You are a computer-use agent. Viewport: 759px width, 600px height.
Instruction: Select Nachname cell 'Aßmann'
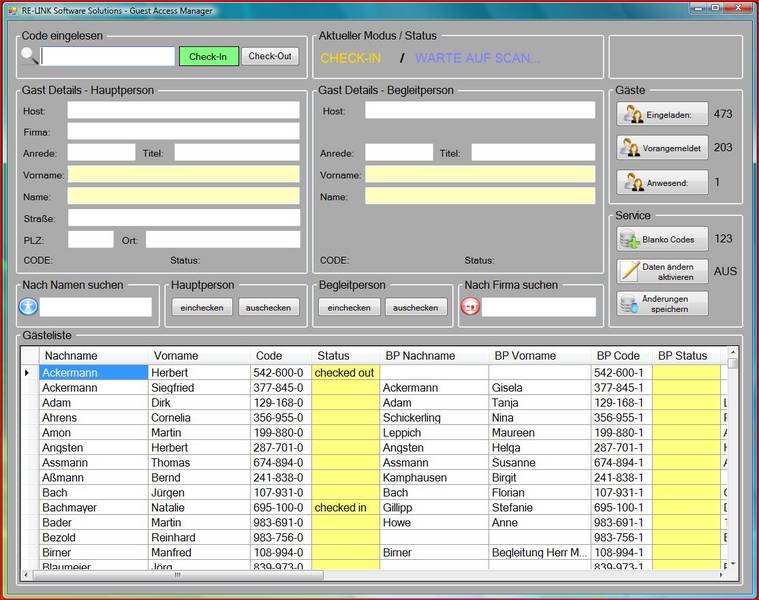coord(94,478)
